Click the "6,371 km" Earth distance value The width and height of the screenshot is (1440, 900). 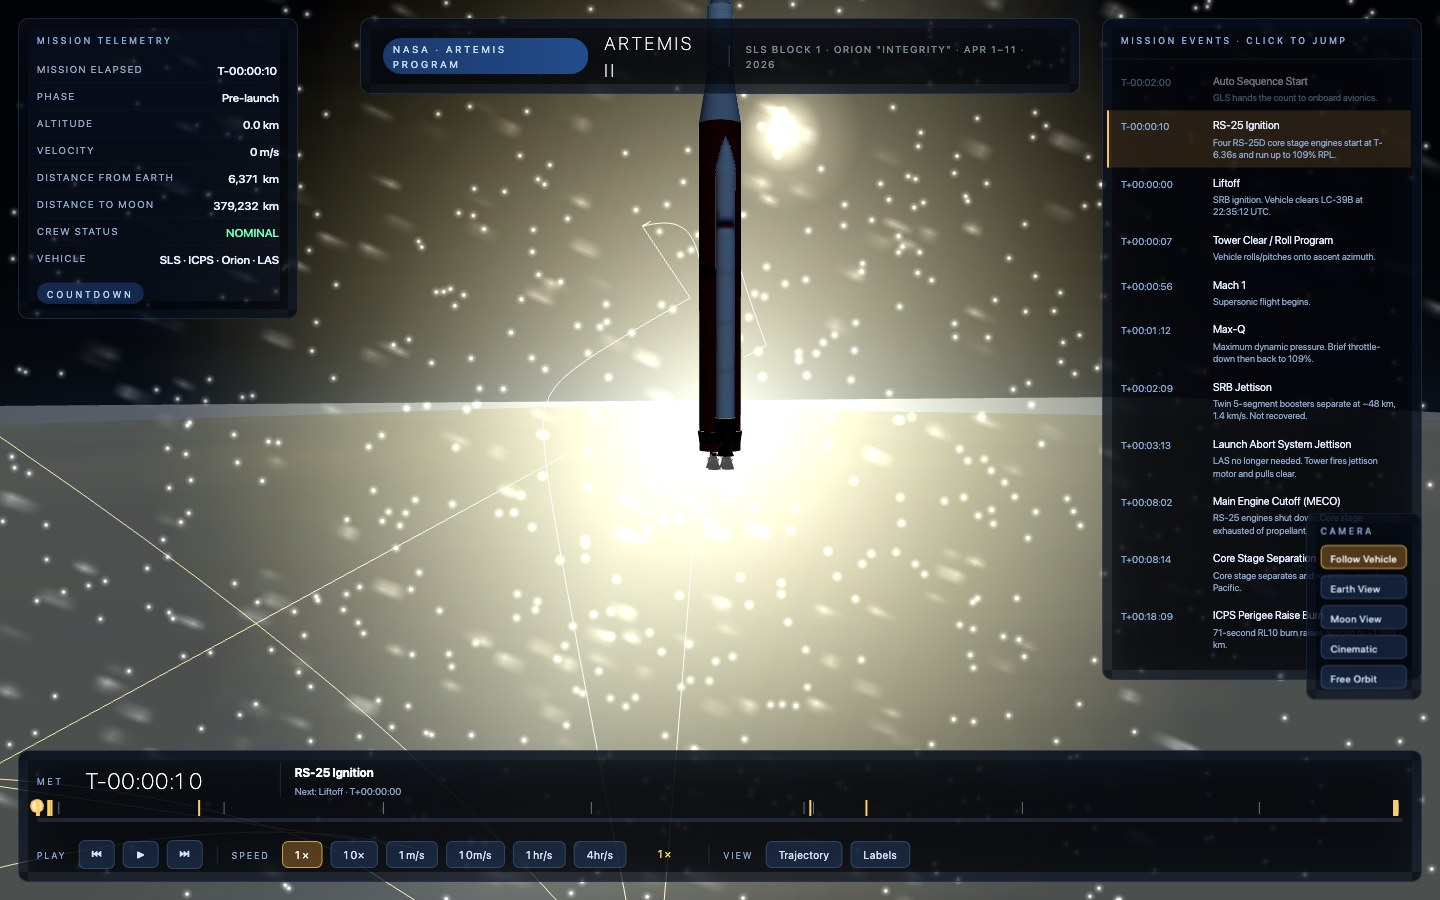253,179
